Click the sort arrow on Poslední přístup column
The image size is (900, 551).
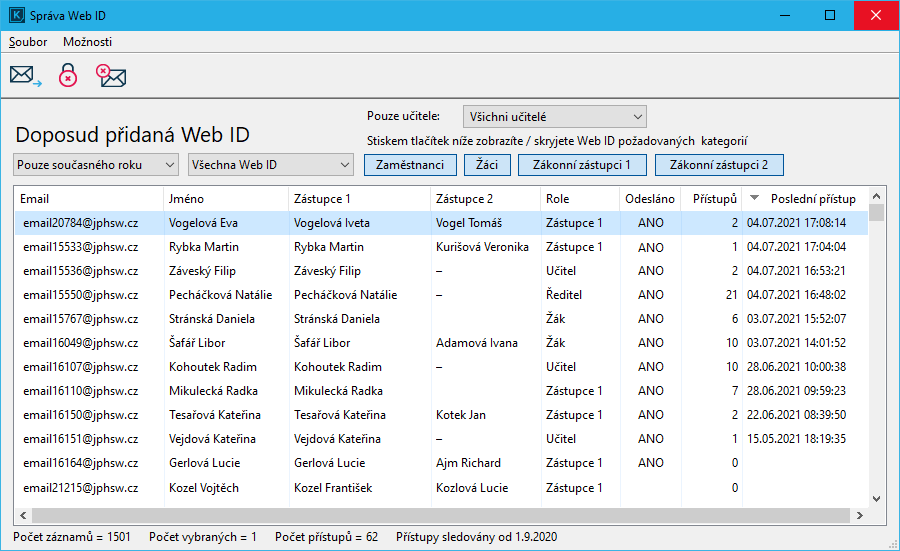[755, 199]
